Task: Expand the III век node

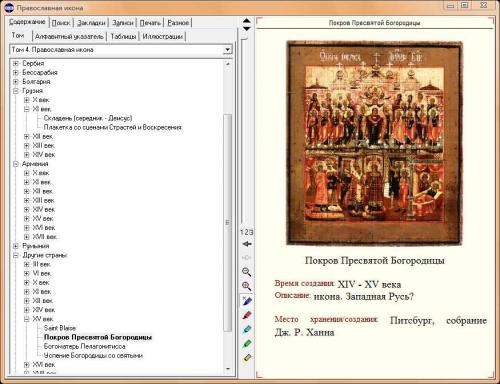Action: click(27, 264)
